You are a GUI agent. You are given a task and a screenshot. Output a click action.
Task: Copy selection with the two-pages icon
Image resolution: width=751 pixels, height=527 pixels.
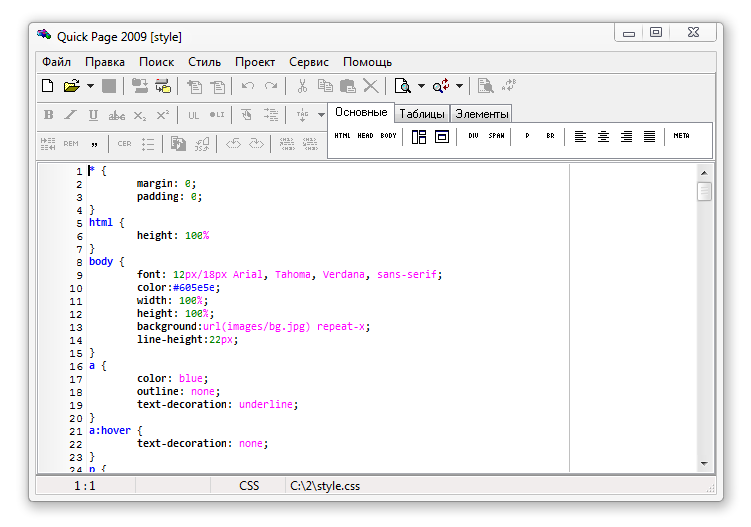click(325, 86)
